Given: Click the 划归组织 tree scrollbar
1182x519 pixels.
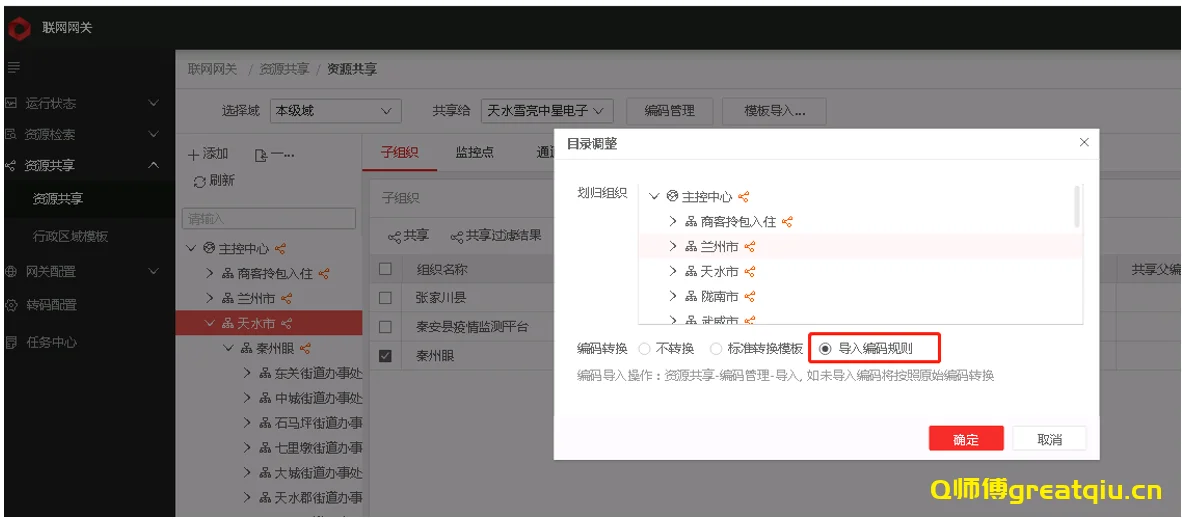Looking at the screenshot, I should click(1077, 206).
